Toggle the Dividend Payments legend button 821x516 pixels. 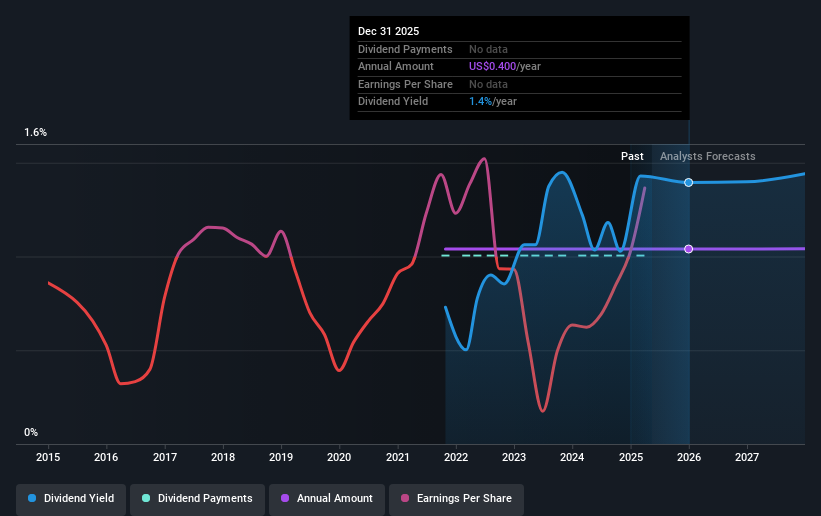[x=197, y=499]
